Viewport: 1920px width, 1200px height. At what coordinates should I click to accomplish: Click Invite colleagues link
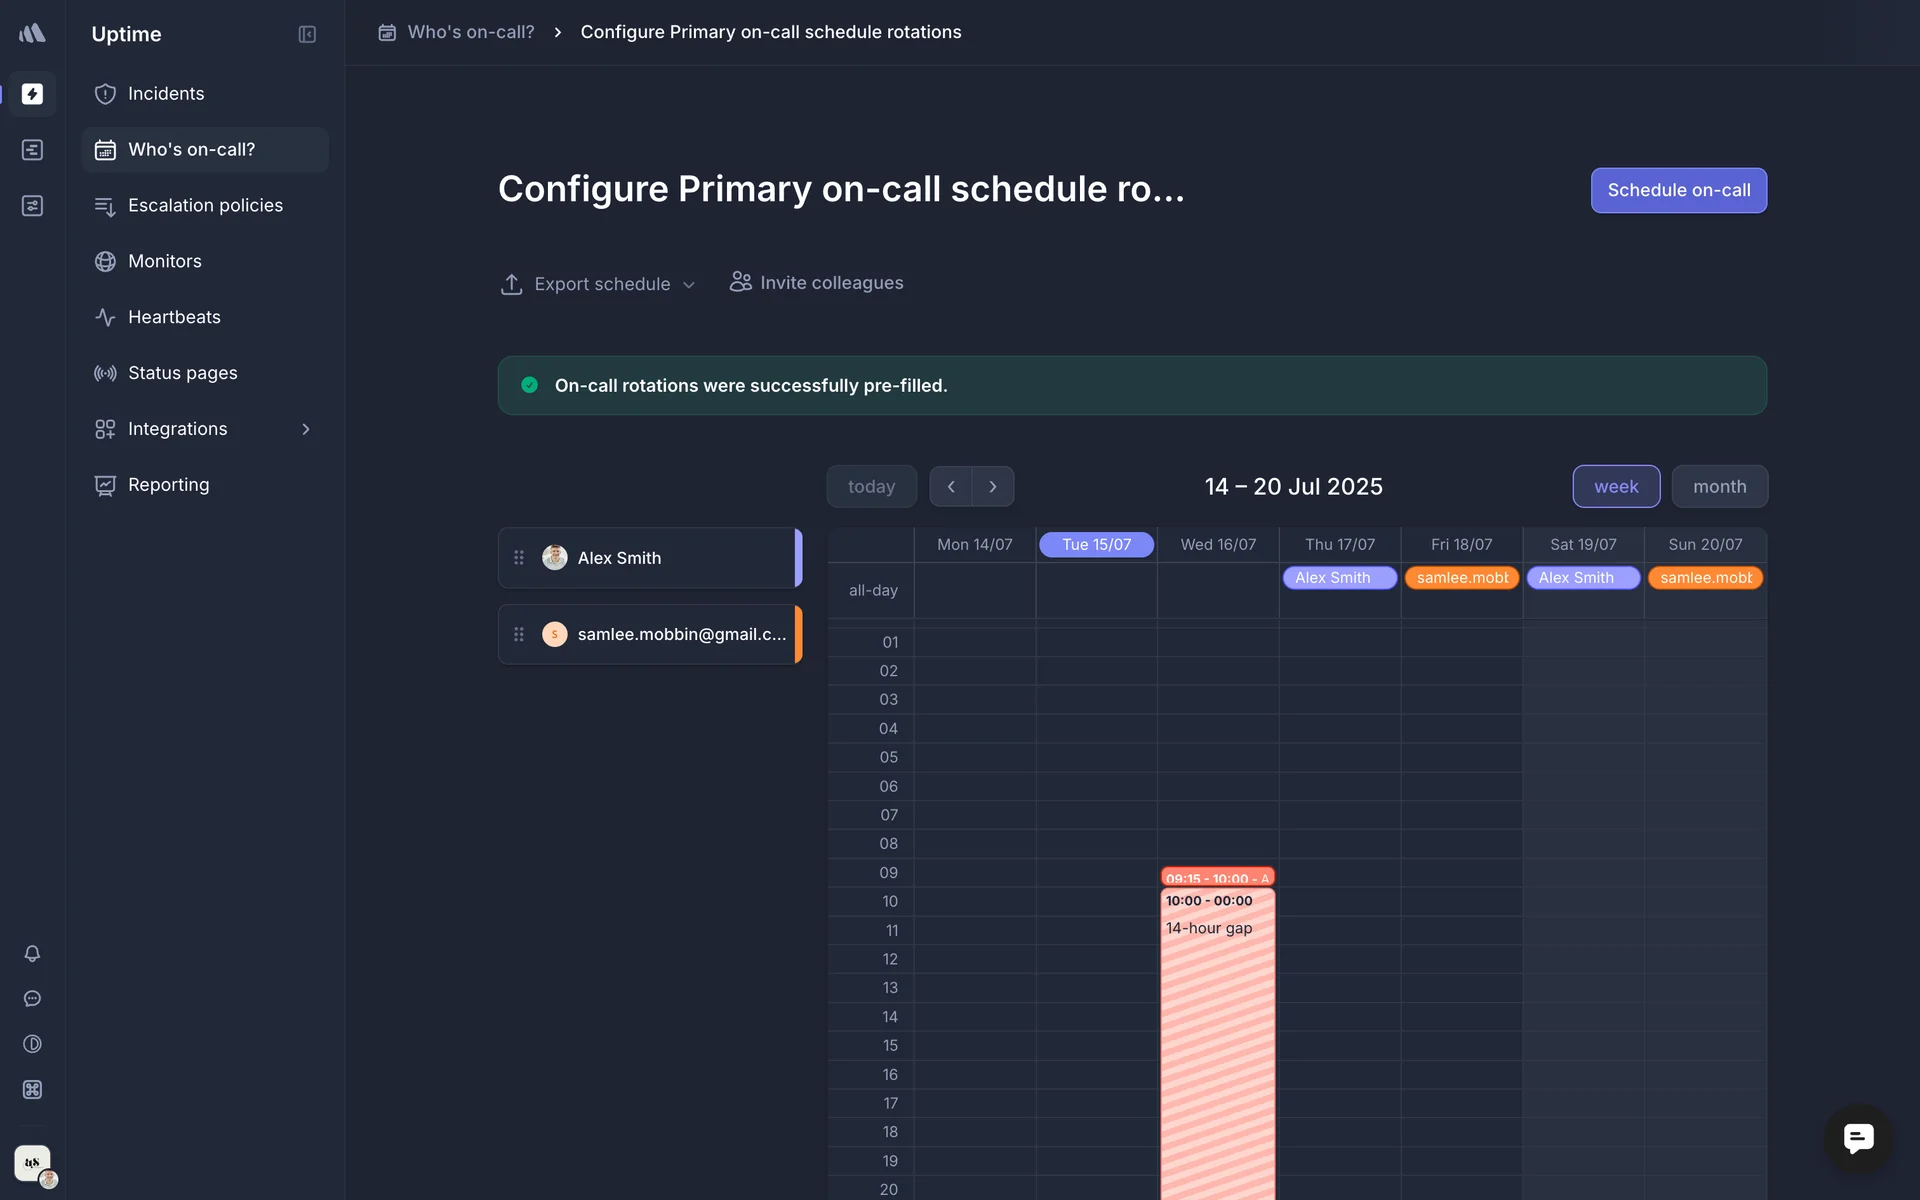point(817,283)
